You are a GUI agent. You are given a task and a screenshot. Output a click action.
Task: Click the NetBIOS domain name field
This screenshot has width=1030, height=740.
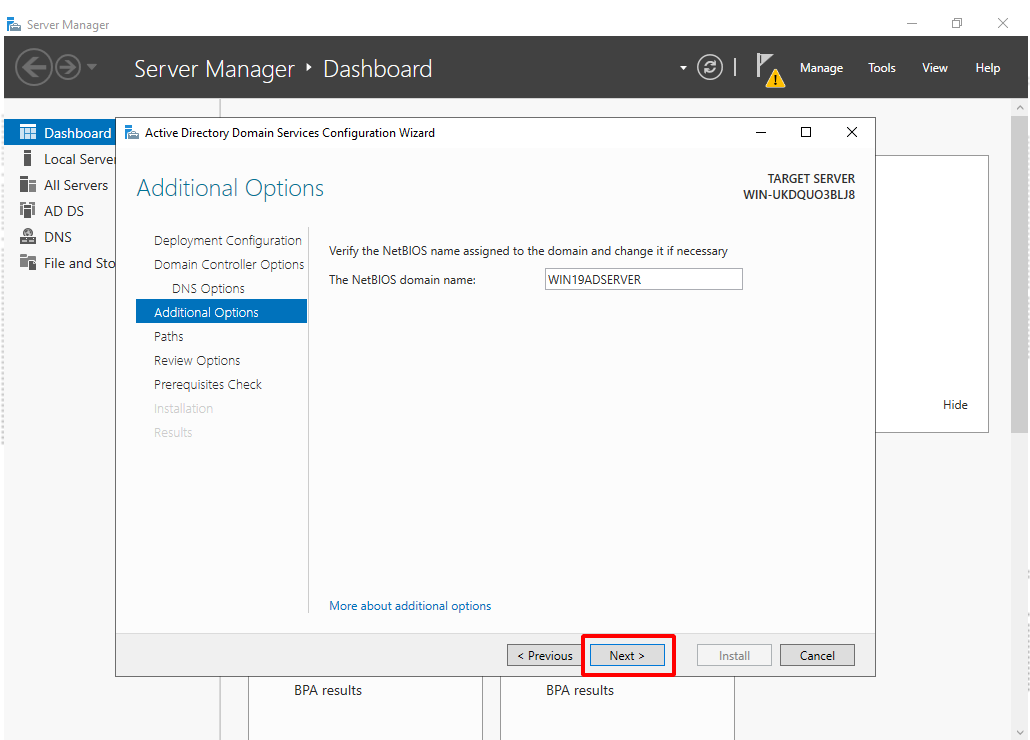(x=643, y=280)
